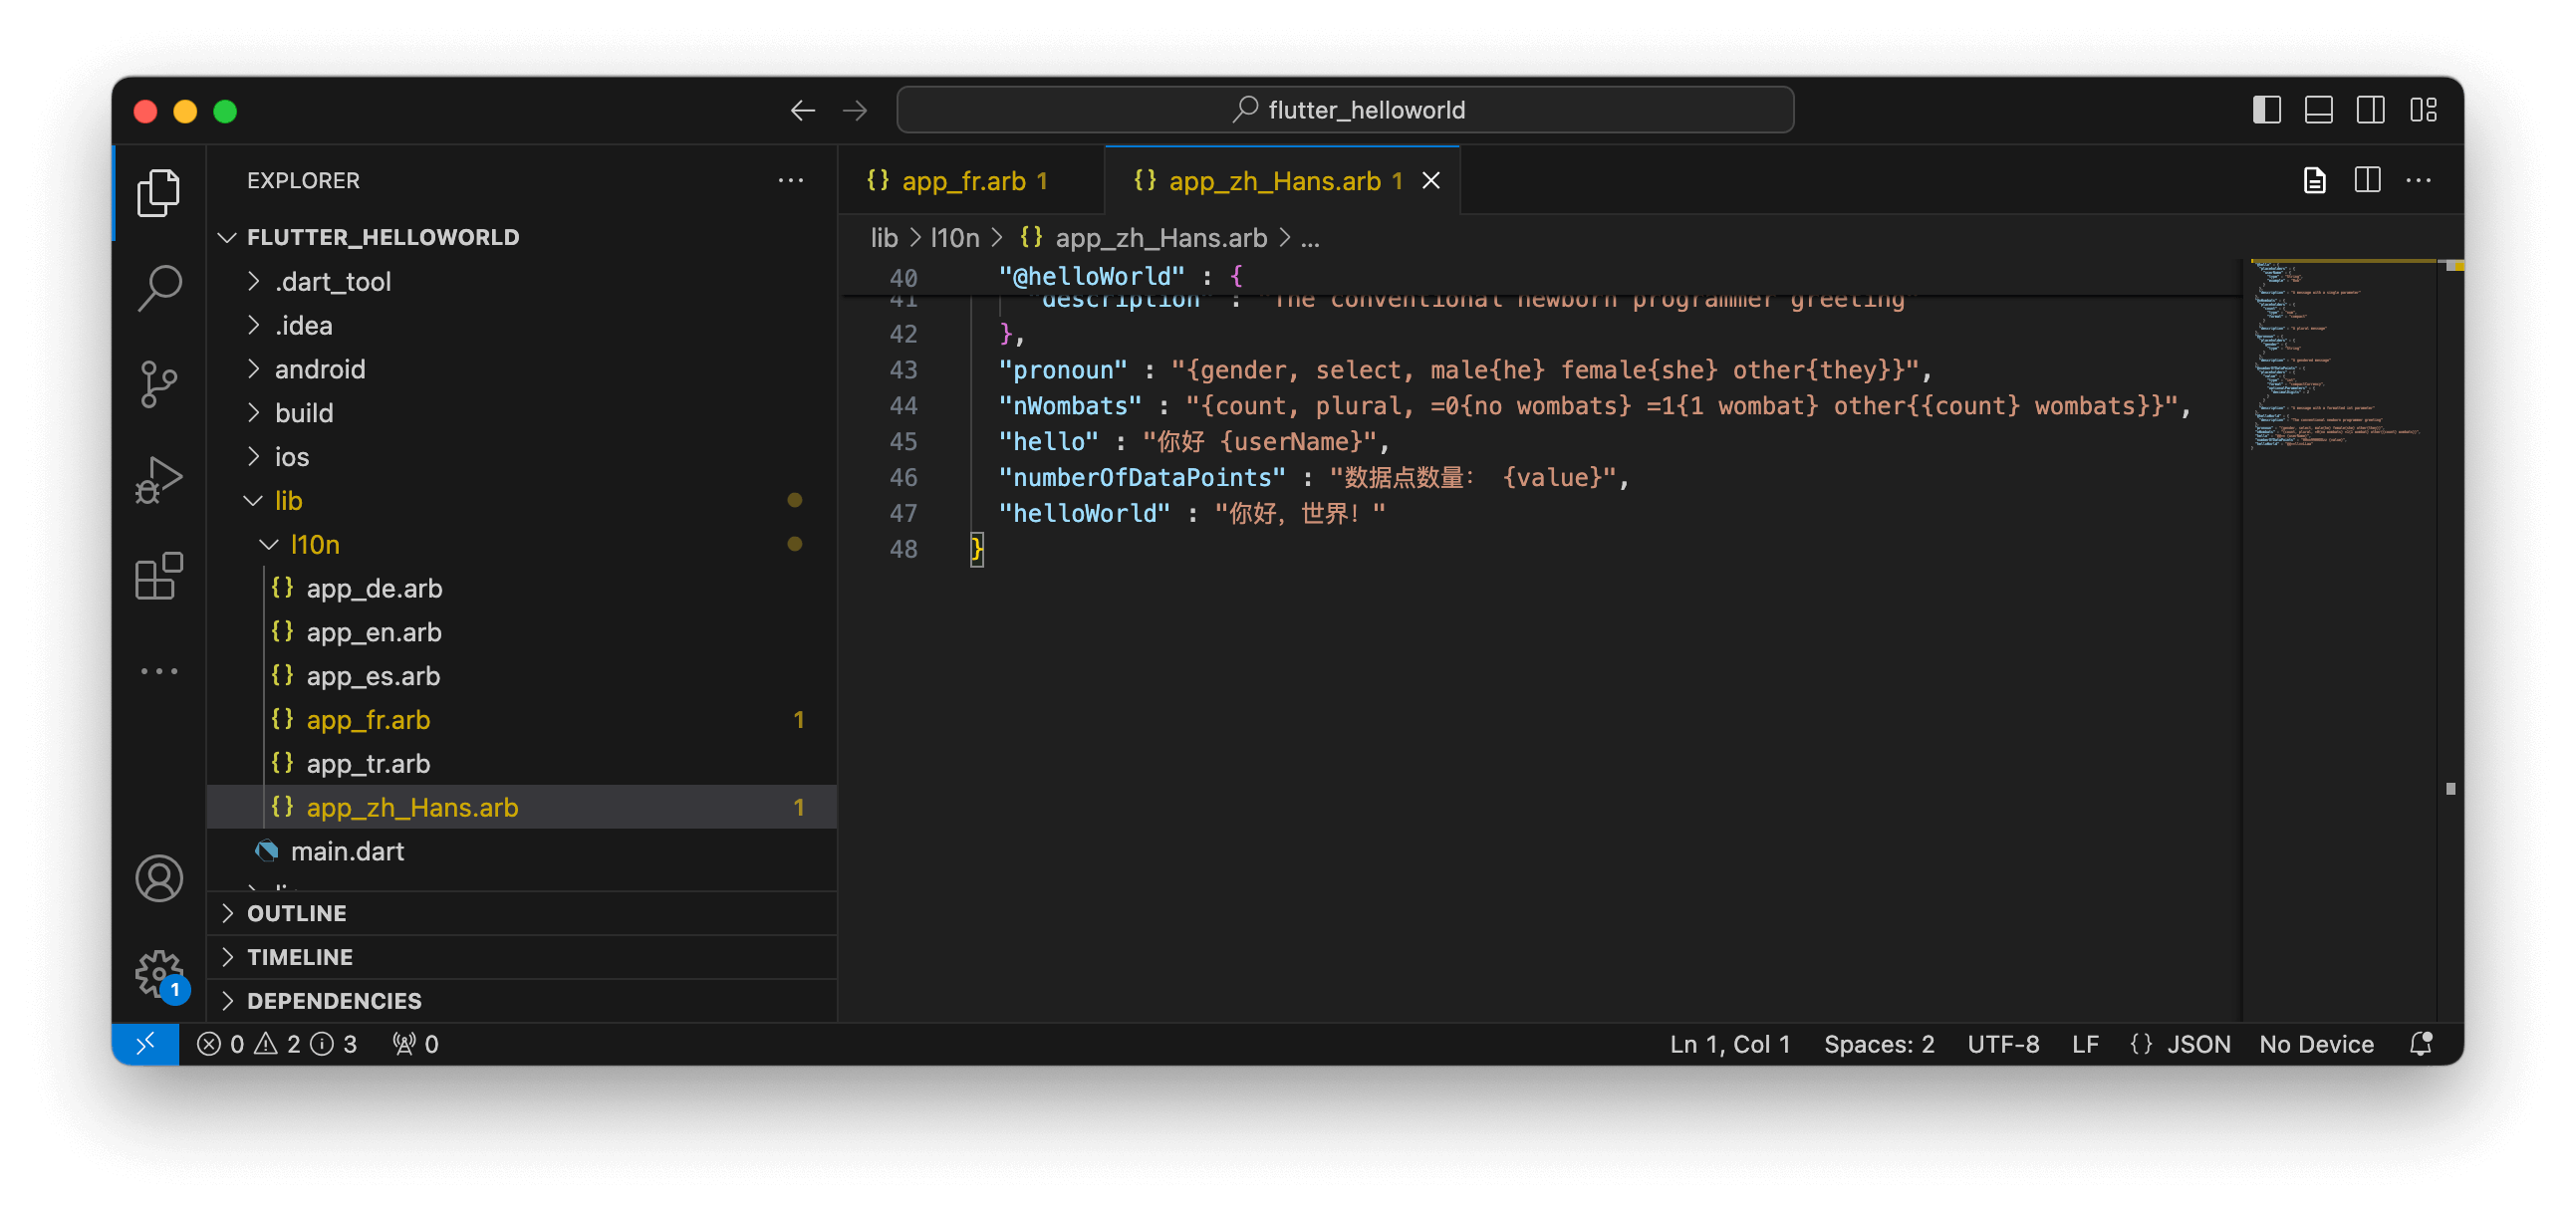Select app_zh_Hans.arb in the explorer tree
2576x1213 pixels.
point(522,807)
